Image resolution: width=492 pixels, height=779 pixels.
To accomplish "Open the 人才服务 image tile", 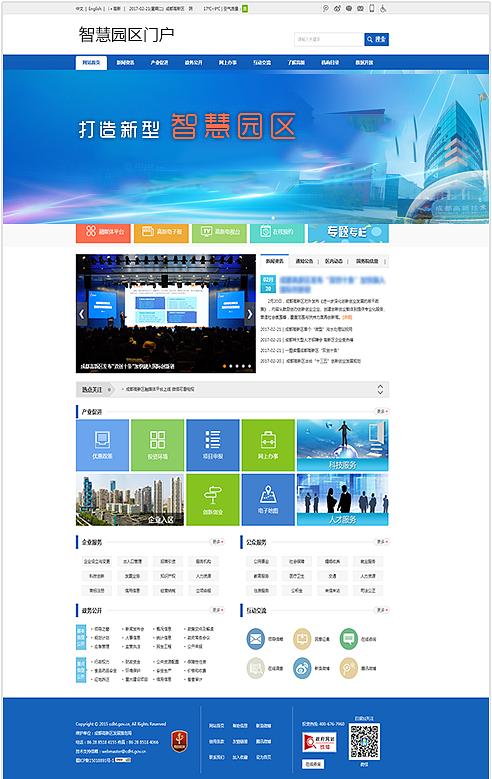I will pyautogui.click(x=342, y=500).
